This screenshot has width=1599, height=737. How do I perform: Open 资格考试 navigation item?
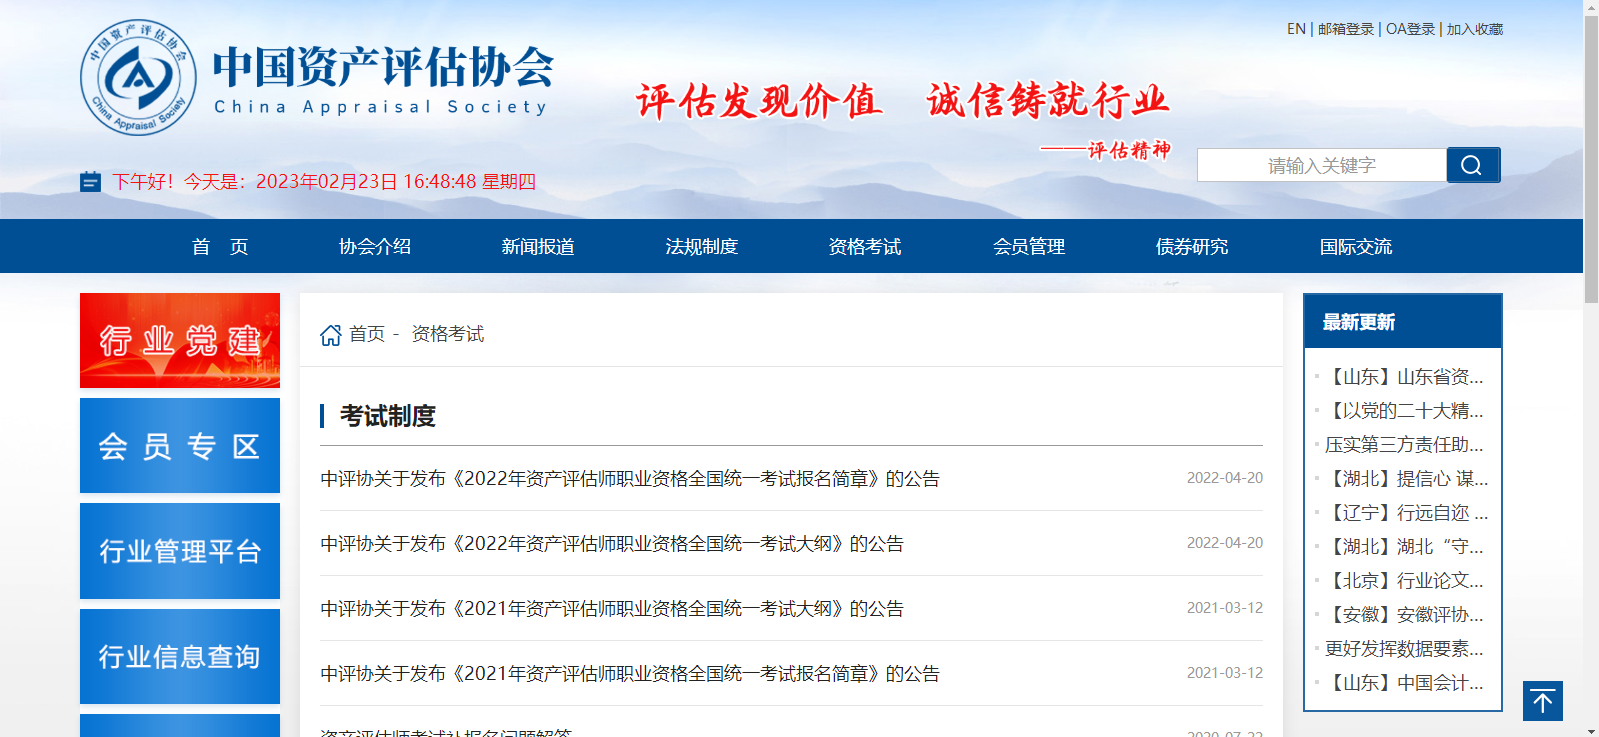(865, 247)
